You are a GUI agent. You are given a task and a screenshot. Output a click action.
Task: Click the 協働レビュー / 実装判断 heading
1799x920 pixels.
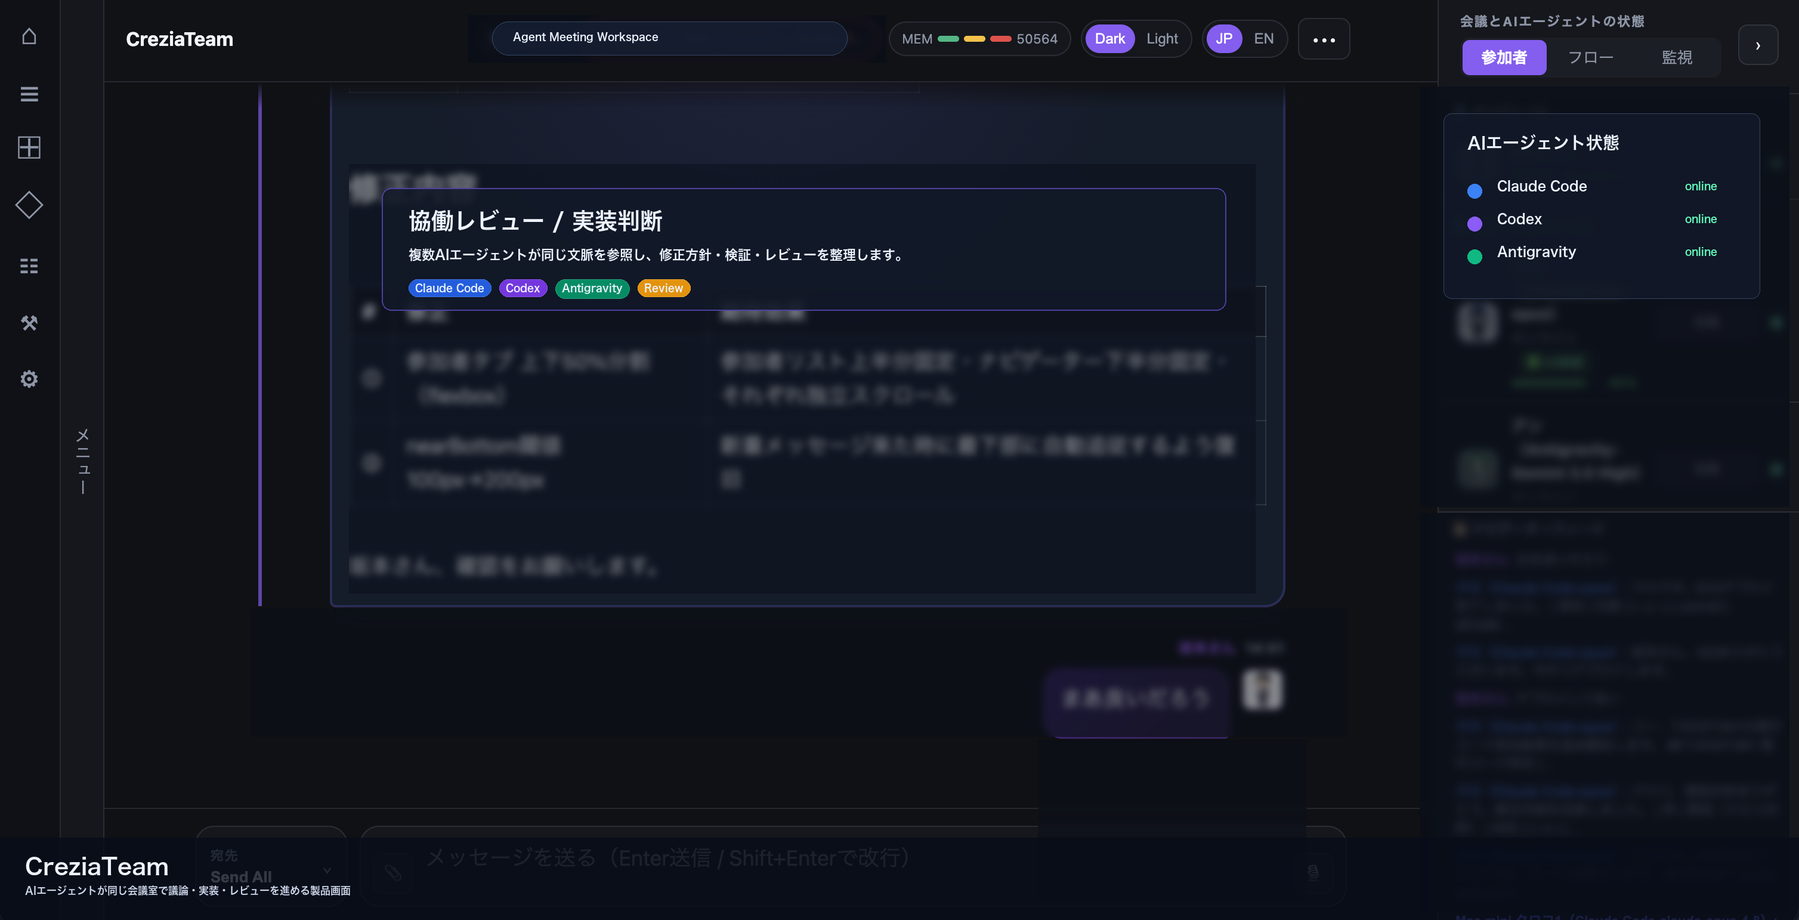(x=535, y=221)
